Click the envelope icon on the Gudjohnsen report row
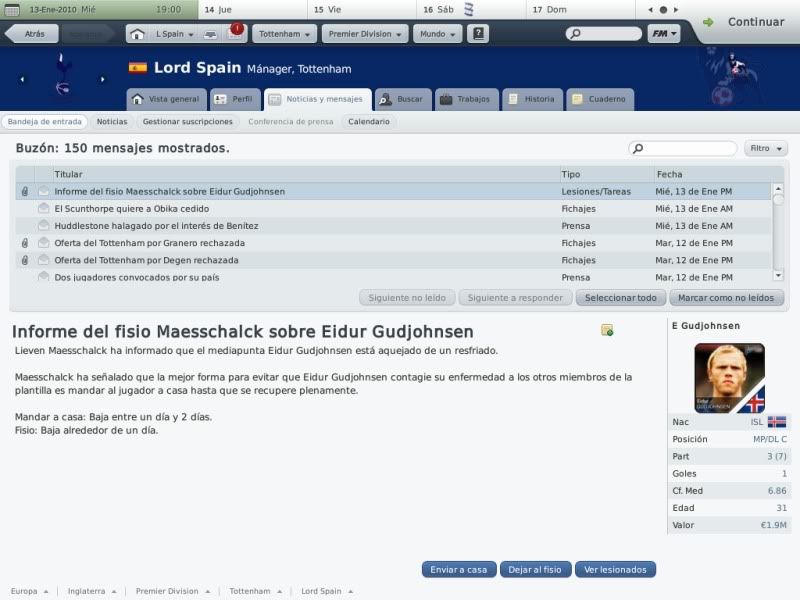Image resolution: width=800 pixels, height=600 pixels. (44, 191)
